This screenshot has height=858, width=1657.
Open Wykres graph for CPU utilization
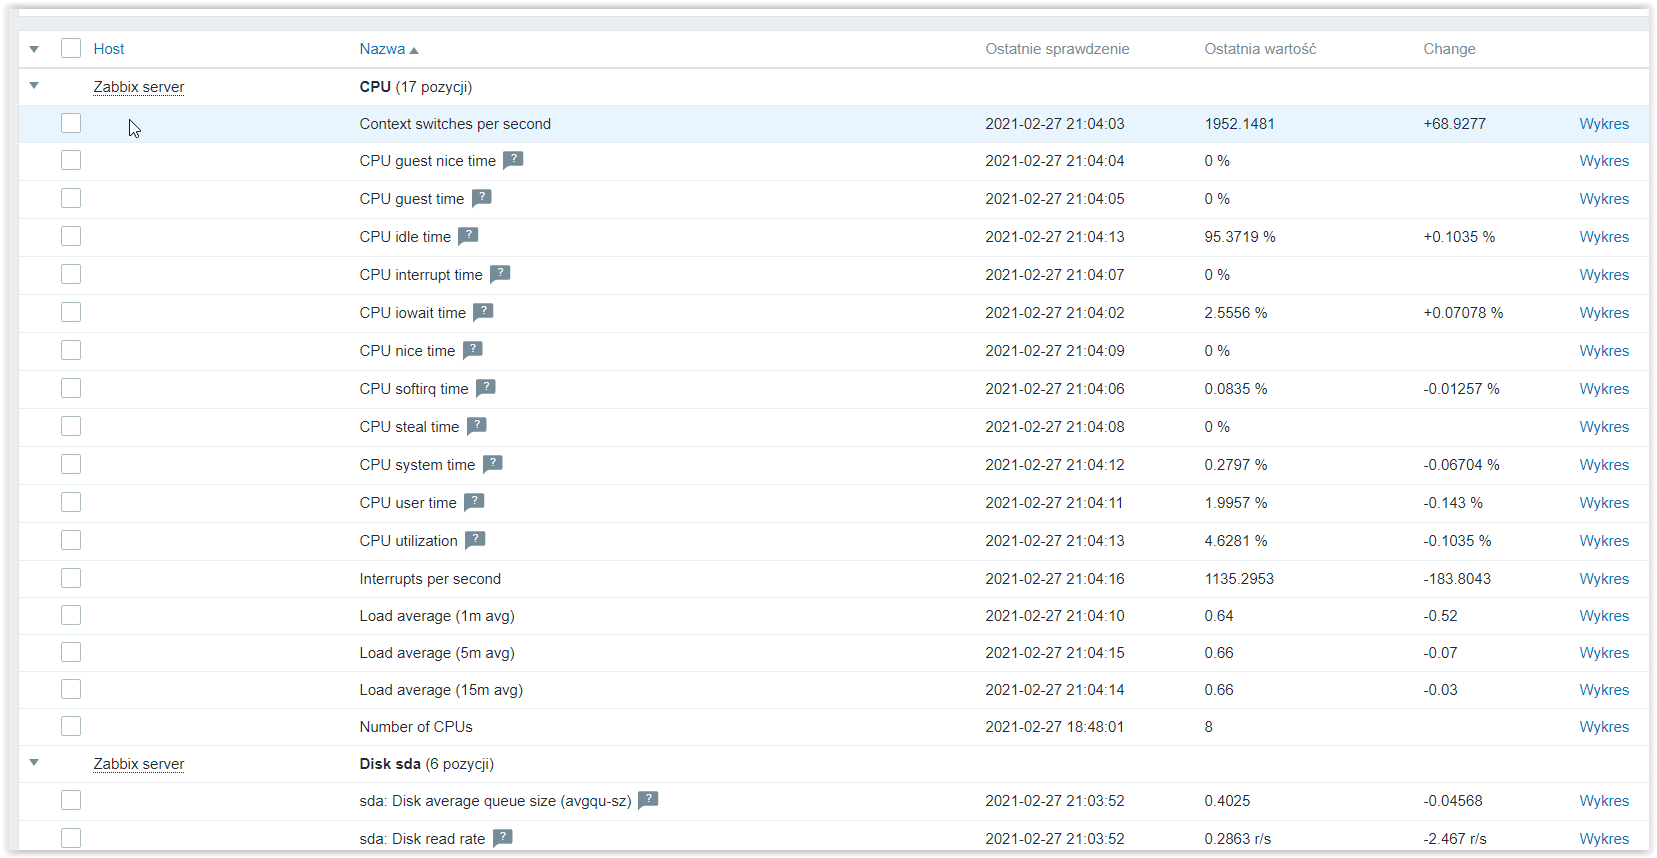[x=1604, y=541]
